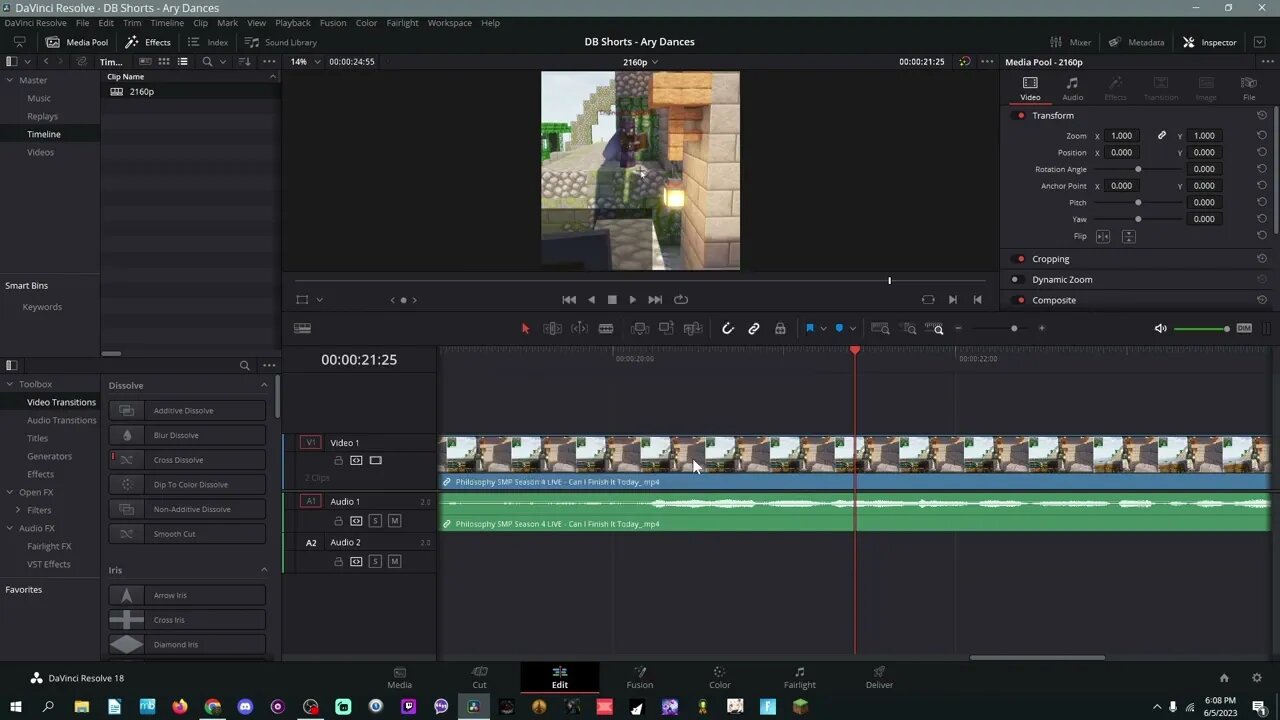Select the Trim Edit Mode tool
1280x720 pixels.
tap(552, 328)
